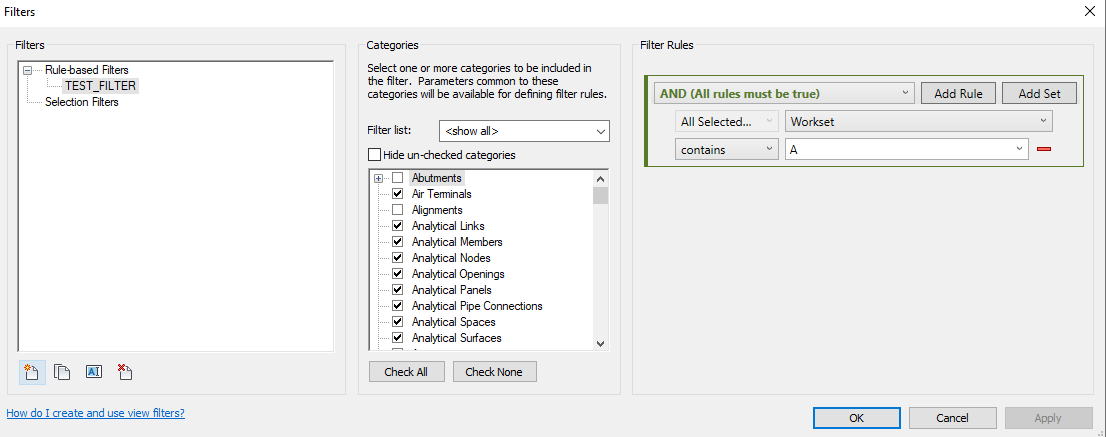This screenshot has height=437, width=1106.
Task: Open the Workset parameter dropdown
Action: [x=918, y=121]
